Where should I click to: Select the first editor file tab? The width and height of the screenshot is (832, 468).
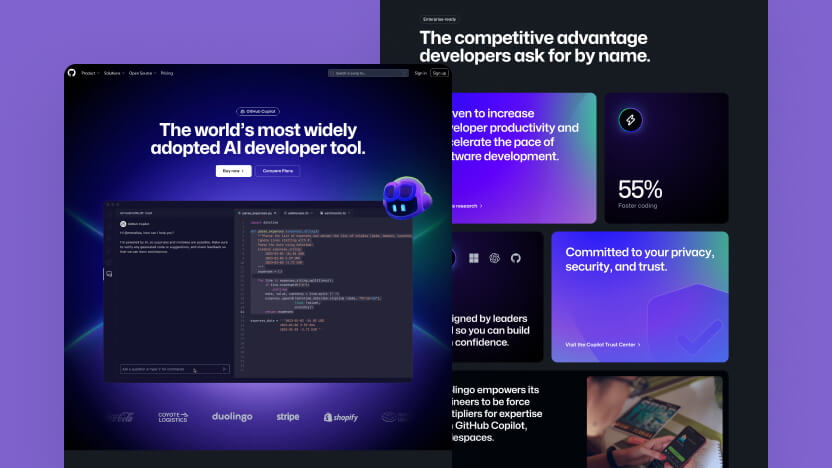257,213
